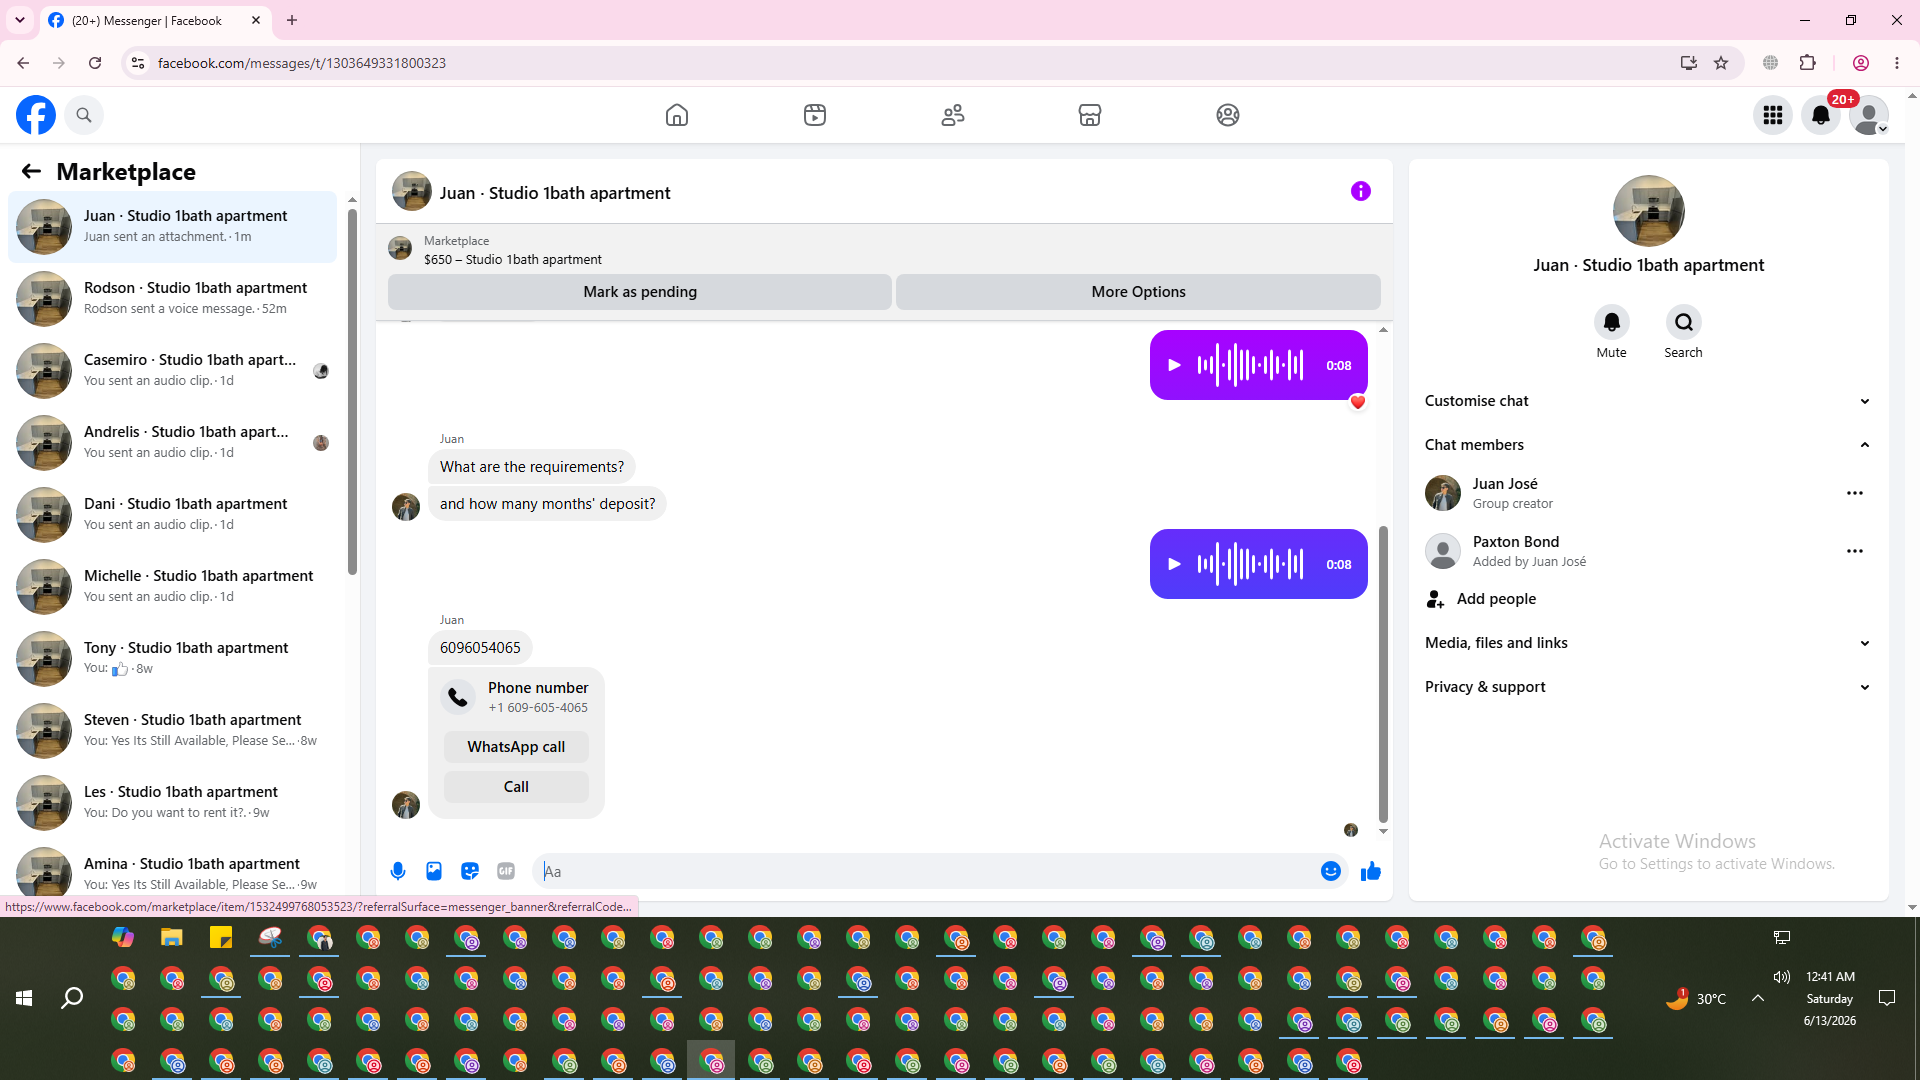Mute this conversation
The height and width of the screenshot is (1080, 1920).
1612,322
